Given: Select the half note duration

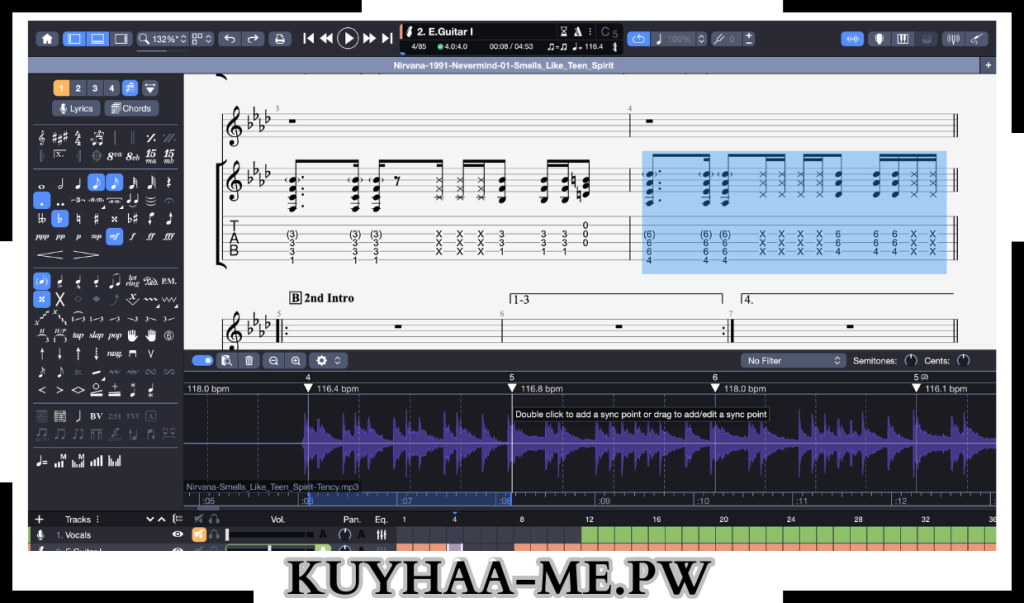Looking at the screenshot, I should coord(60,183).
